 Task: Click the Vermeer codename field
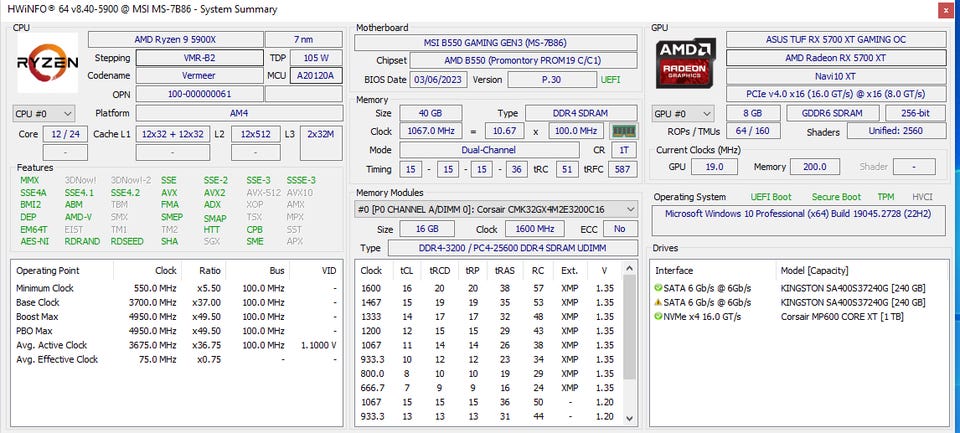tap(200, 76)
